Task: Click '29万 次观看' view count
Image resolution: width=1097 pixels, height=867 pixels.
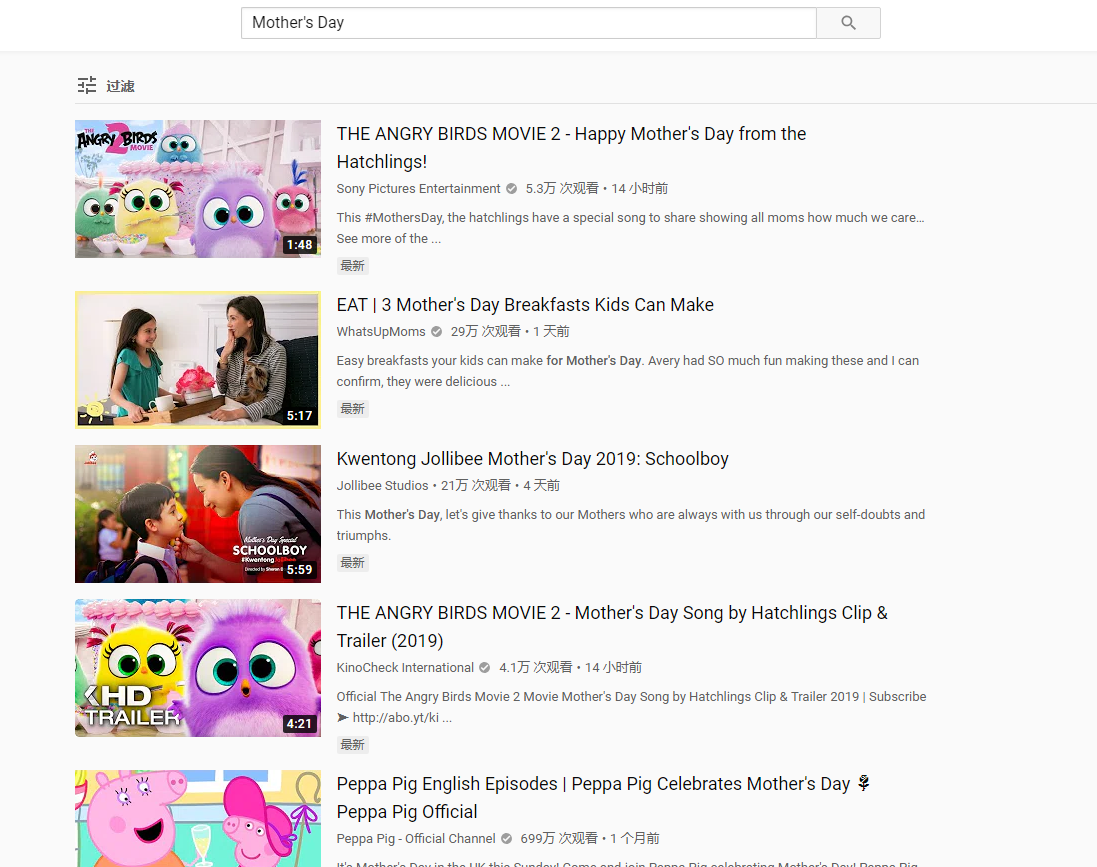Action: [486, 332]
